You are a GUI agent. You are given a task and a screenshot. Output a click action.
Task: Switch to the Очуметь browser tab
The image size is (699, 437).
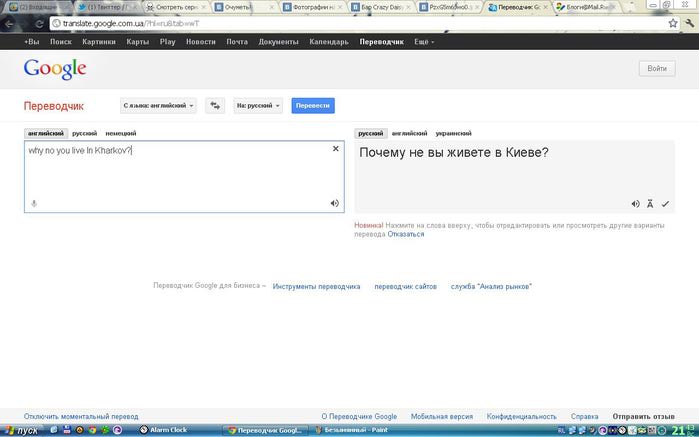click(x=244, y=7)
